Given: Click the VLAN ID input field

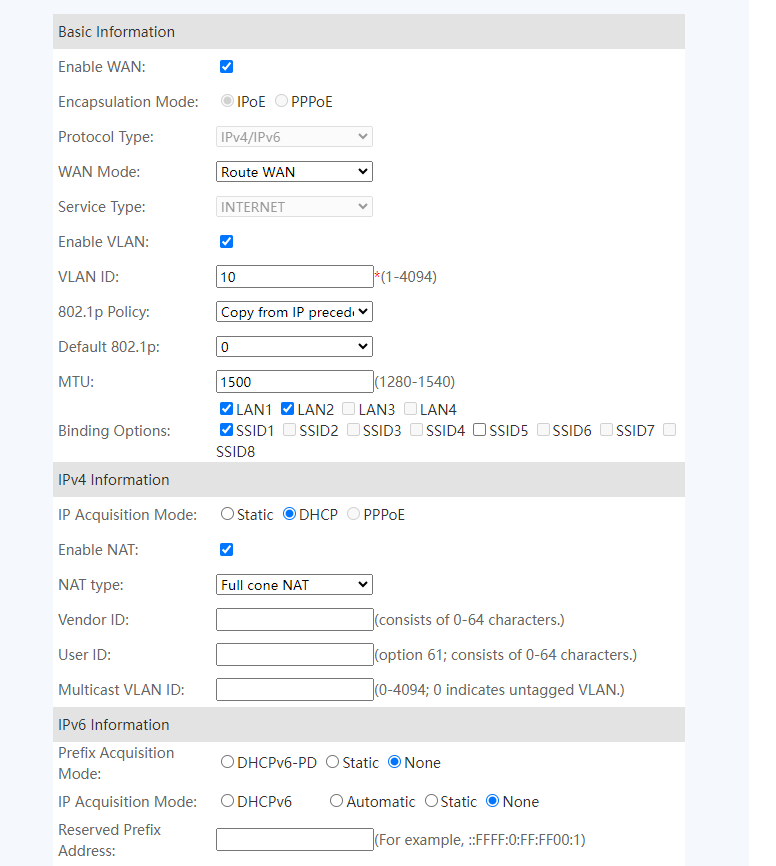Looking at the screenshot, I should click(294, 277).
